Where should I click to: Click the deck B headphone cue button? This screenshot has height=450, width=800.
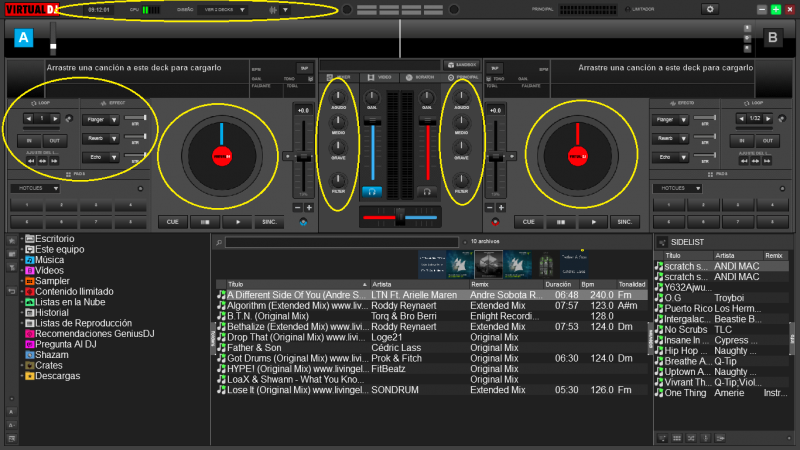(427, 192)
